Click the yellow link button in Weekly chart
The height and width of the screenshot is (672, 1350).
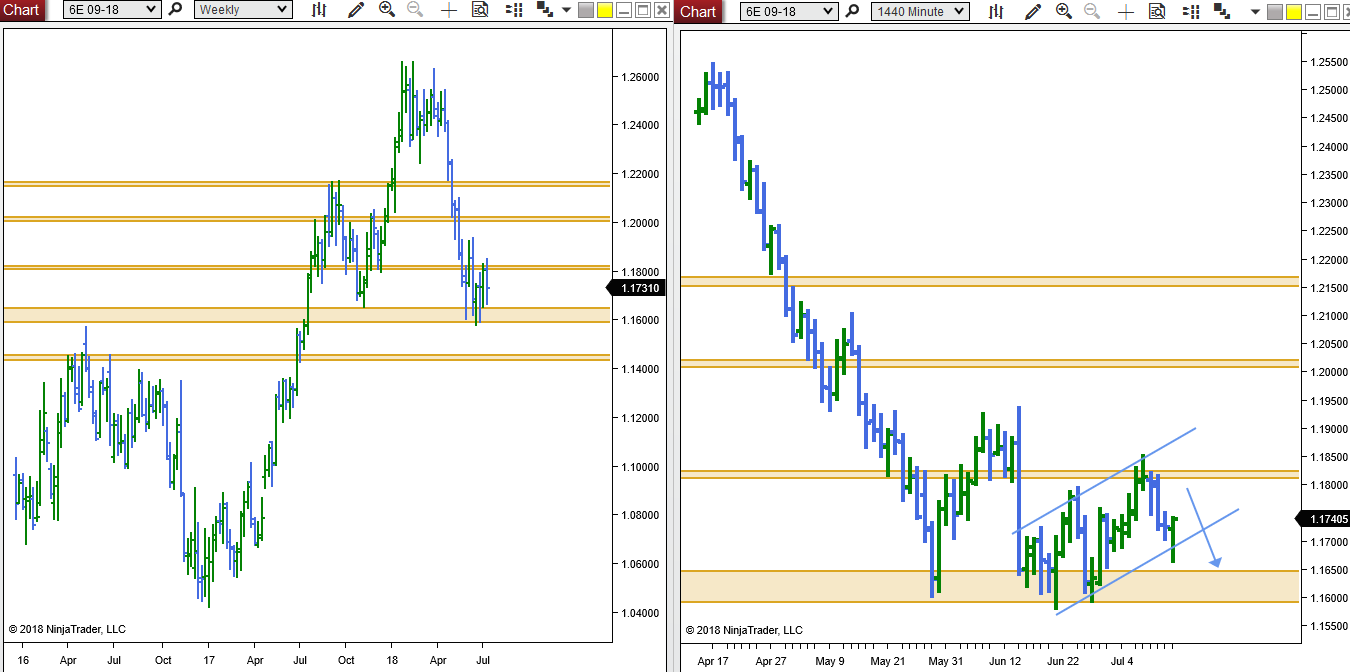[604, 10]
